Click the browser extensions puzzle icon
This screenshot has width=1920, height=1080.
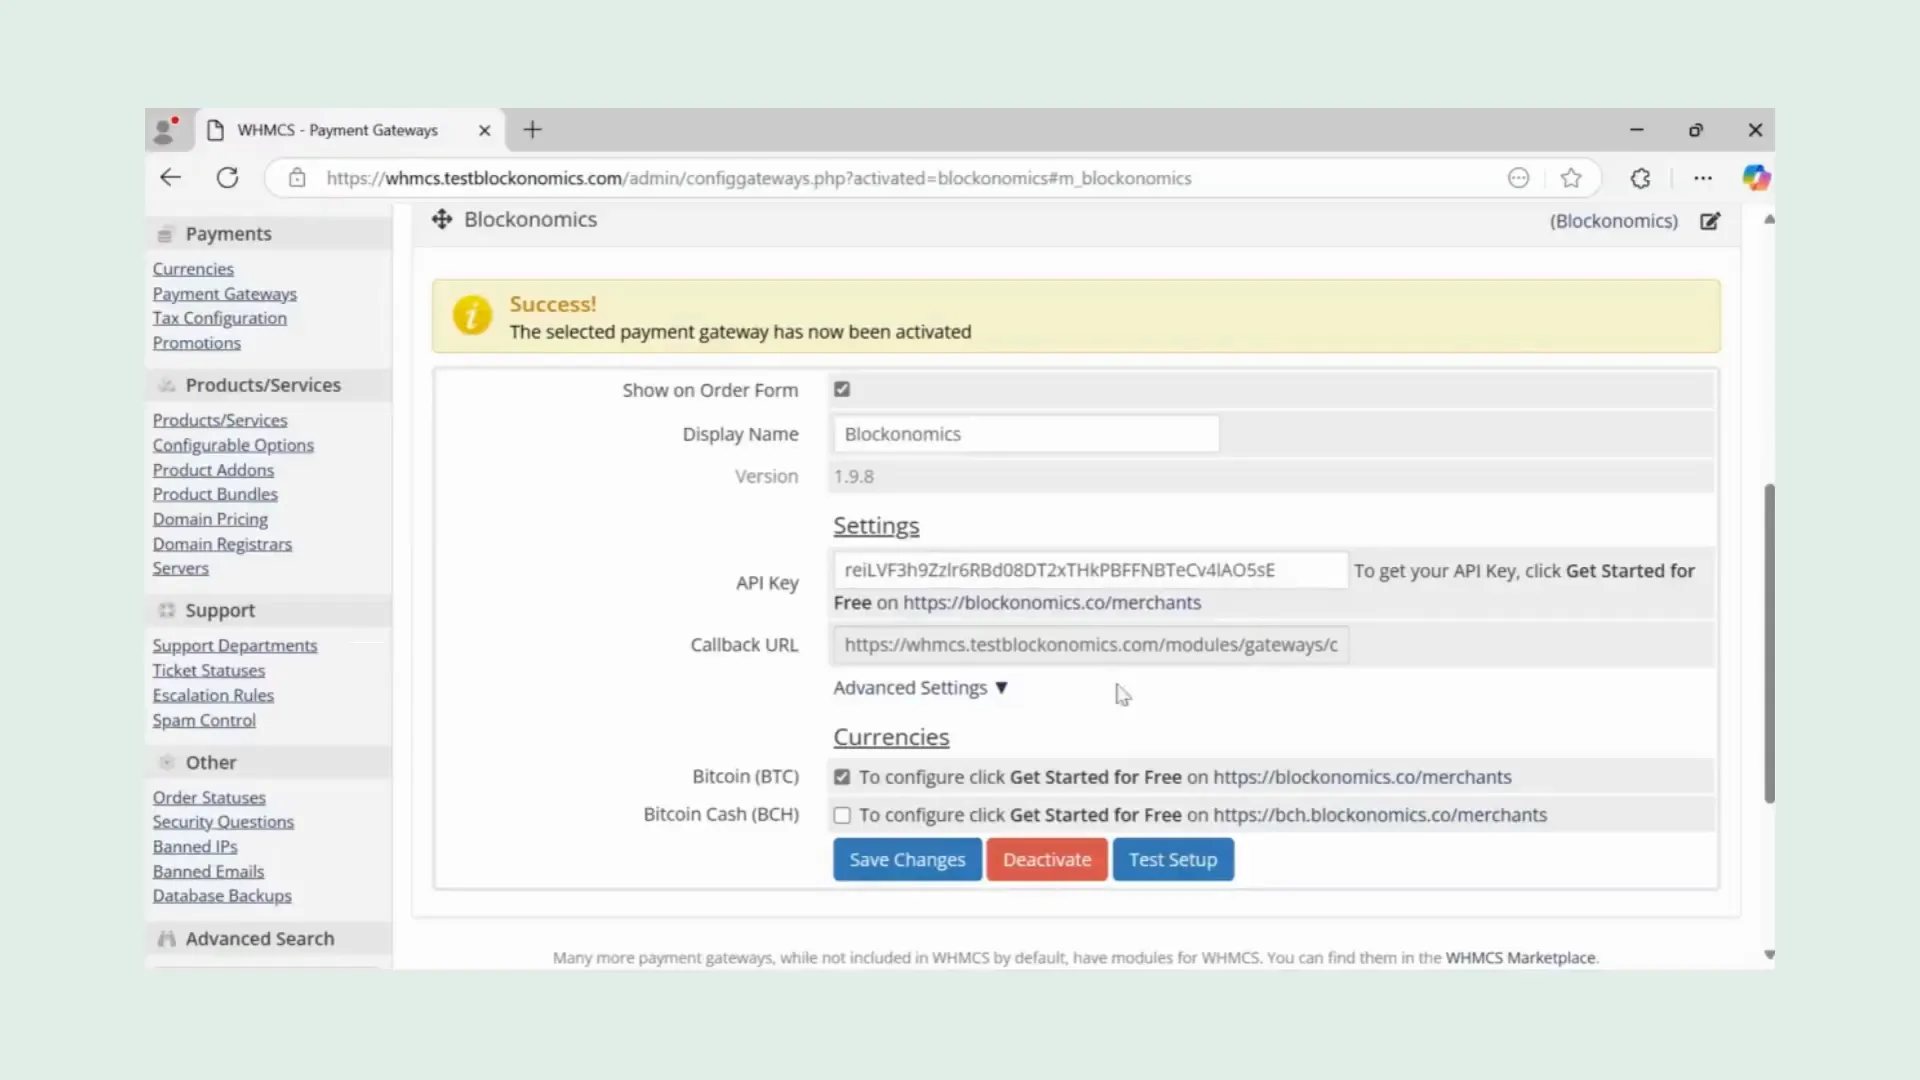click(x=1639, y=178)
